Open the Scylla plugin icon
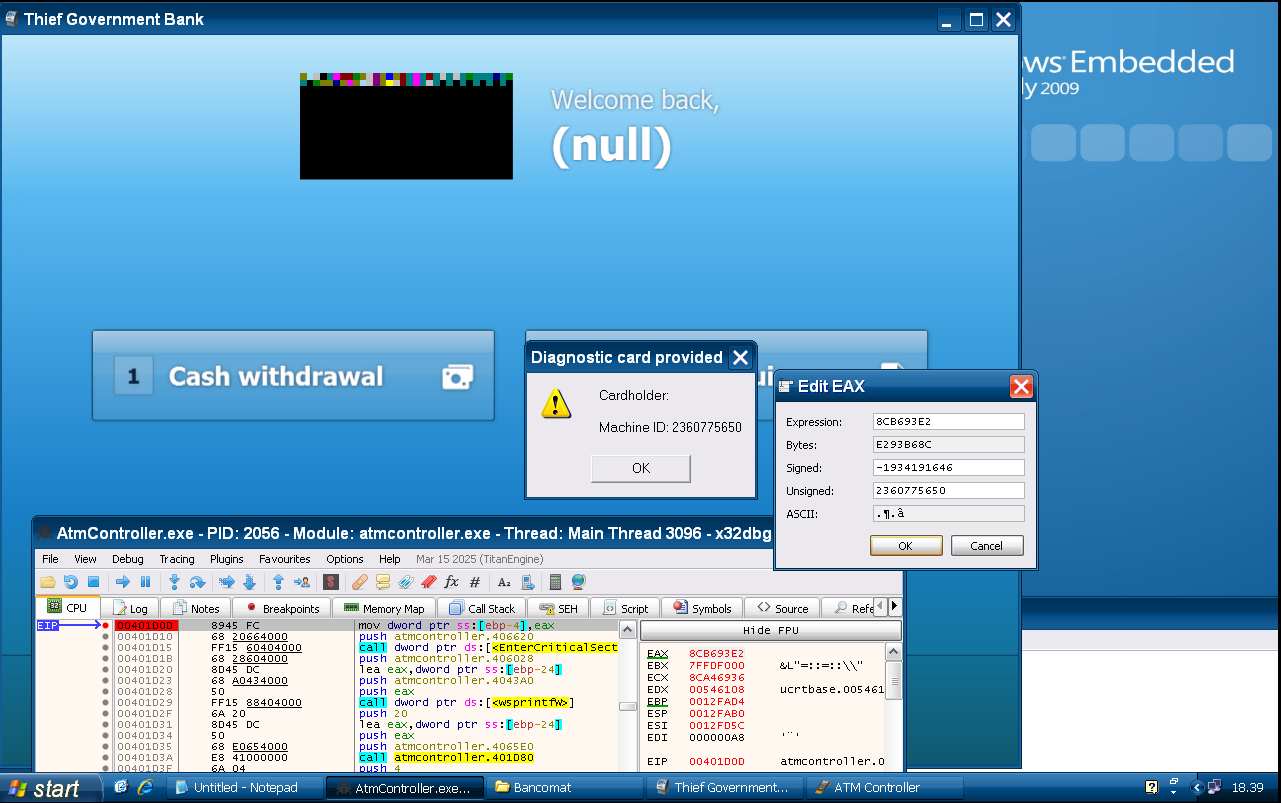 click(330, 581)
